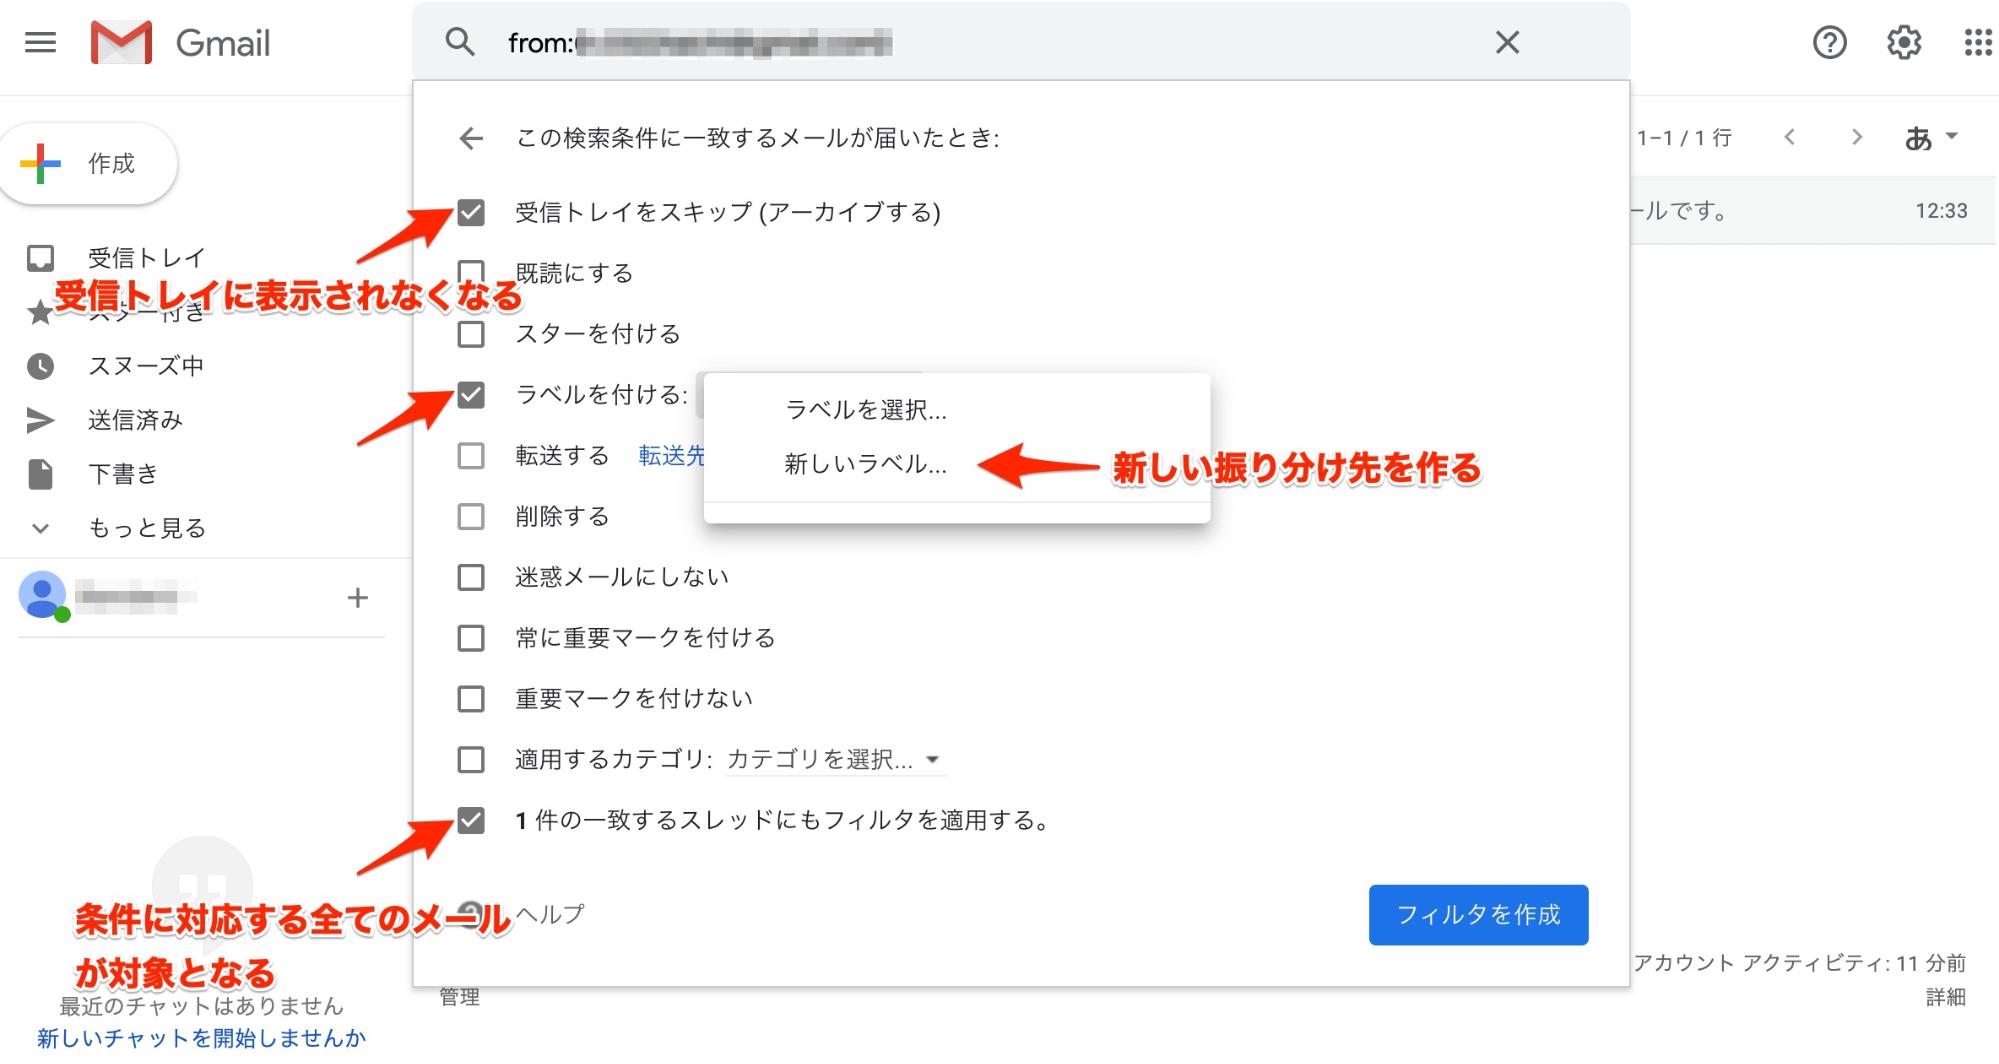Open the Google apps grid icon

pos(1976,43)
